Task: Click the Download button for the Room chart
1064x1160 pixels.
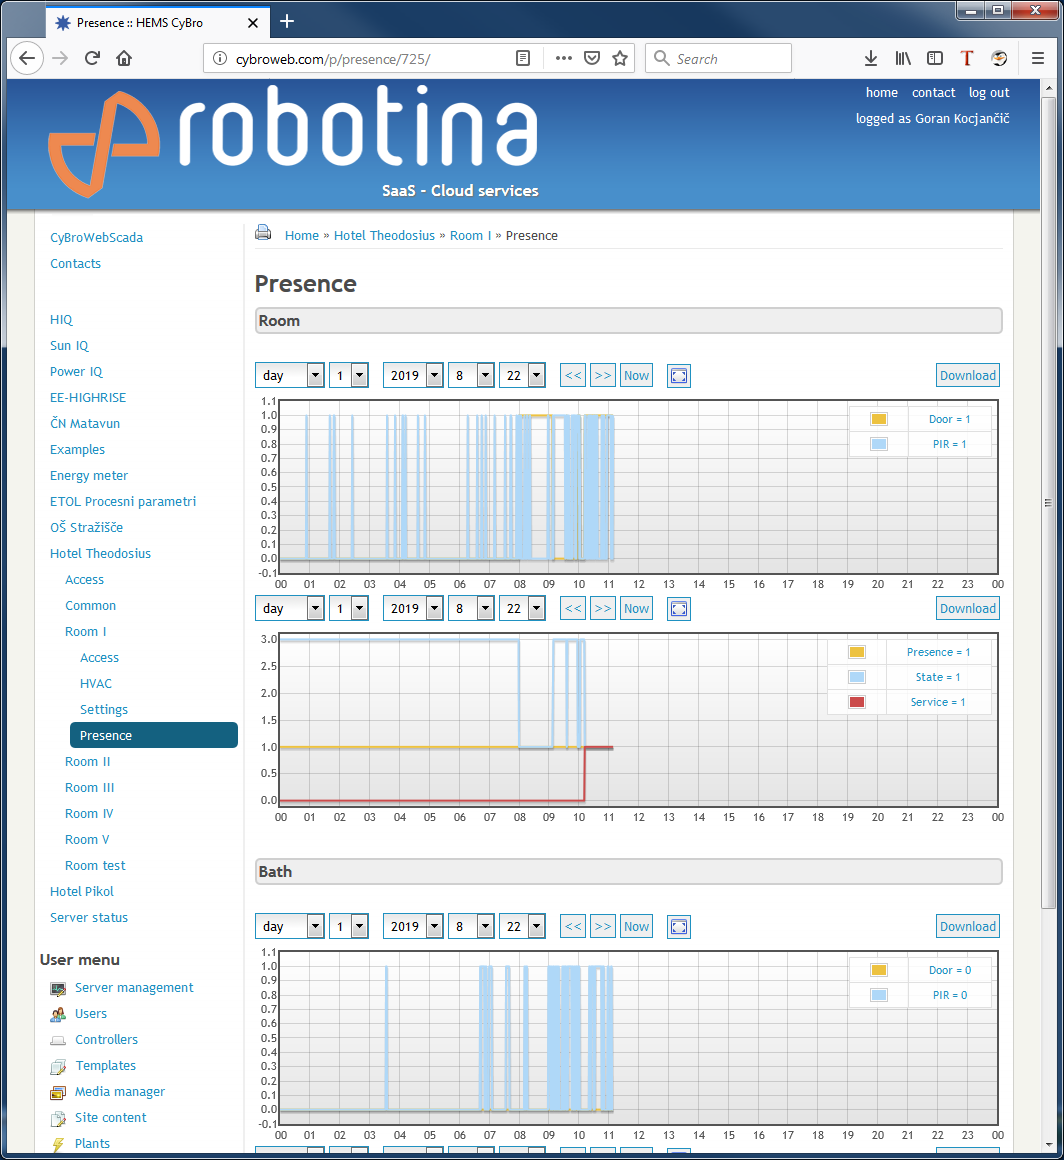Action: click(x=967, y=376)
